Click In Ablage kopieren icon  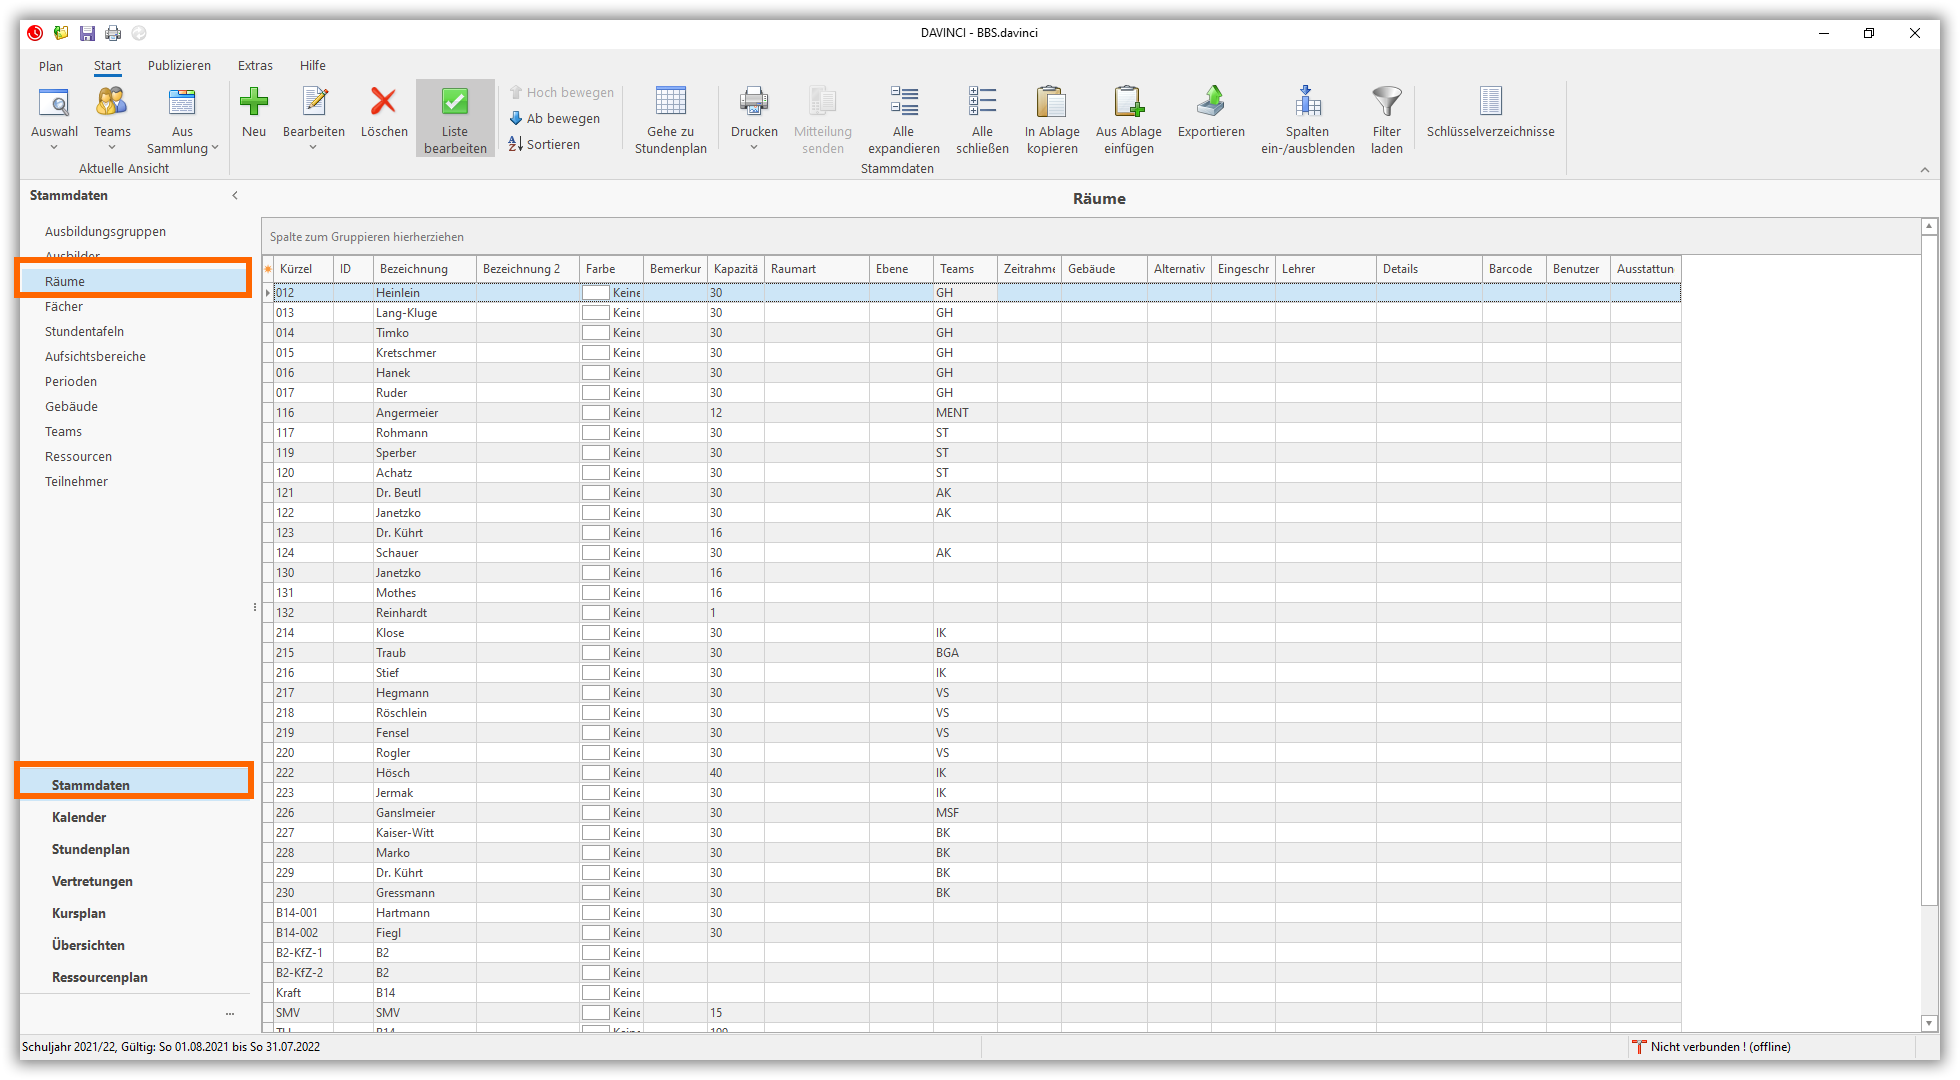click(x=1051, y=101)
